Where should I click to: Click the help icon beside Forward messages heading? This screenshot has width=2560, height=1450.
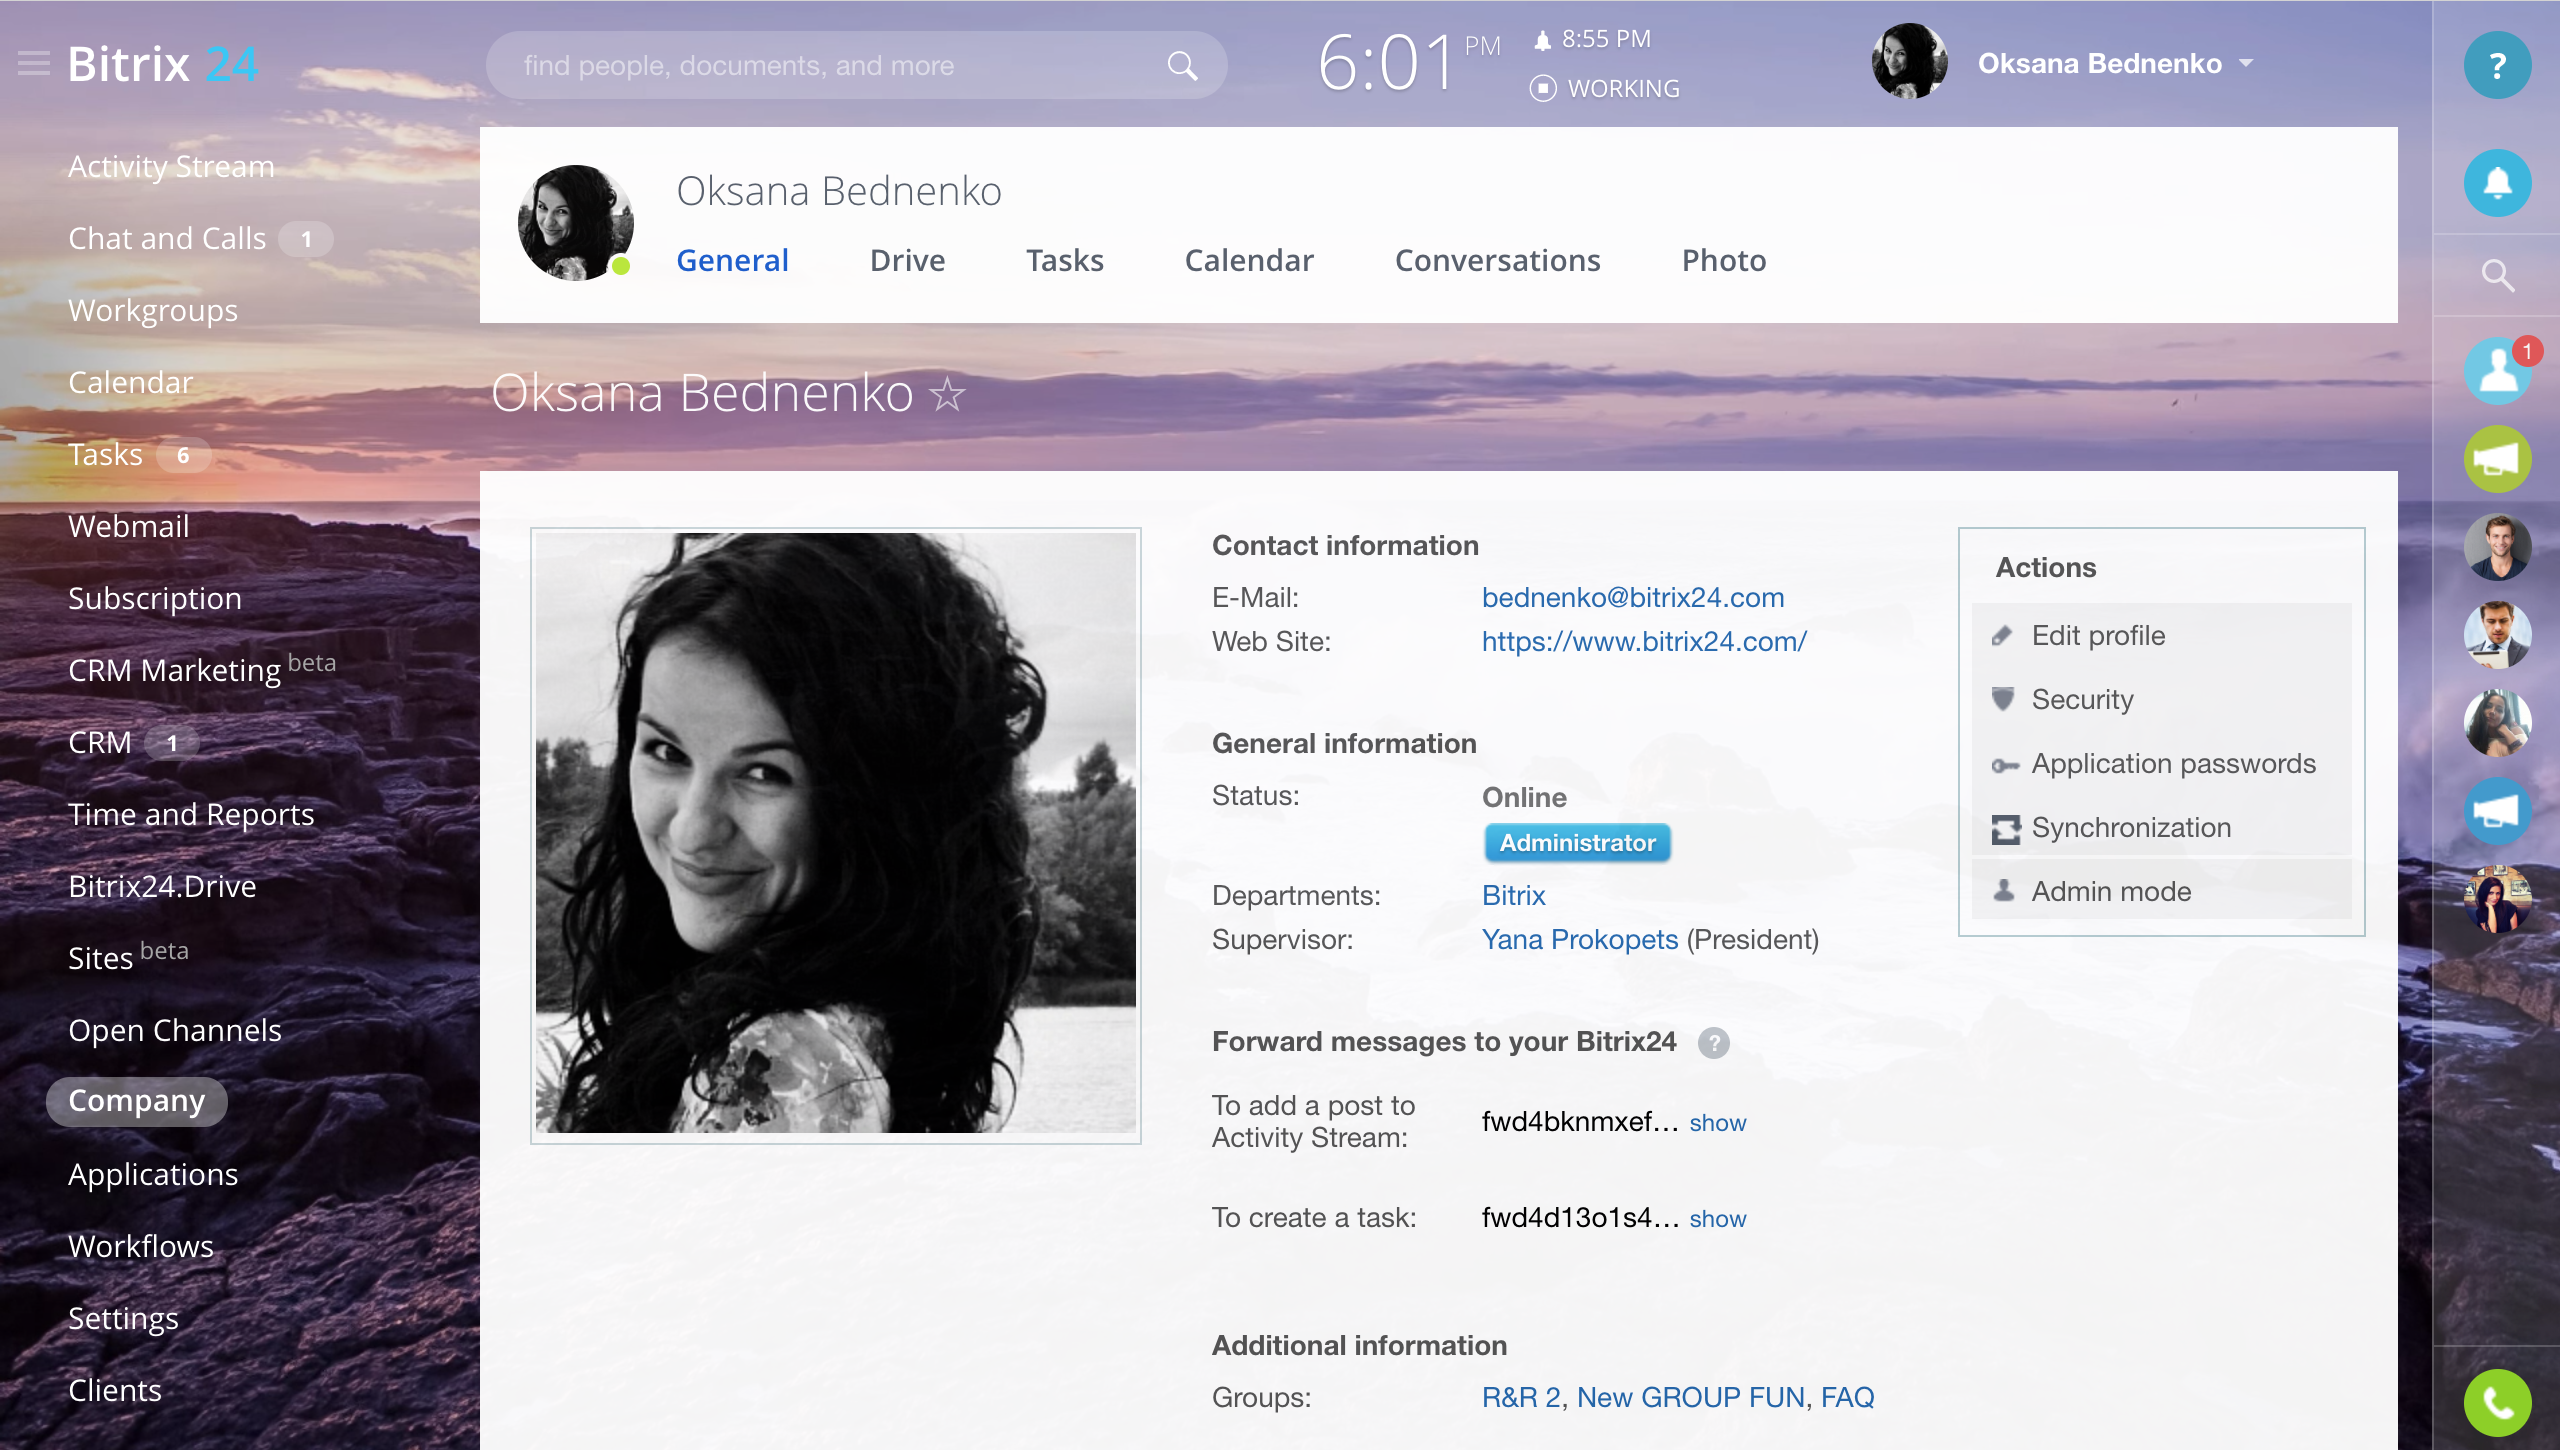1713,1043
